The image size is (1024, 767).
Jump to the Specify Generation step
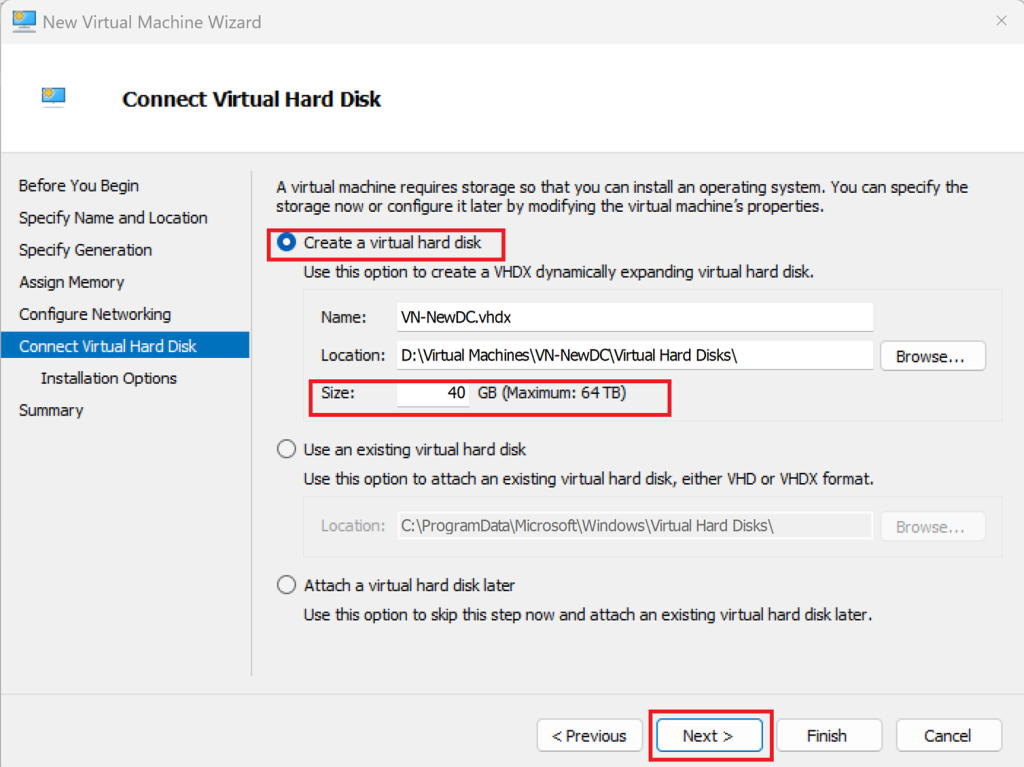(86, 250)
